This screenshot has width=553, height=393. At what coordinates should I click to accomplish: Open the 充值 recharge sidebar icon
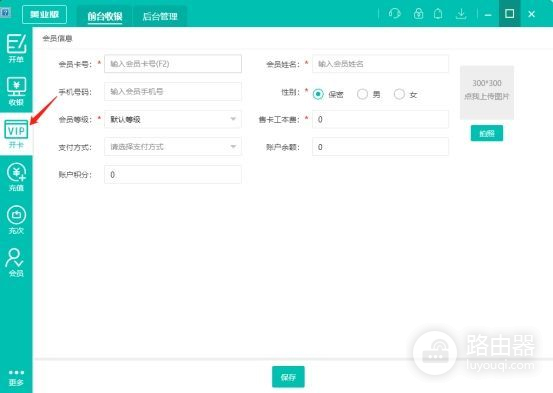coord(16,177)
